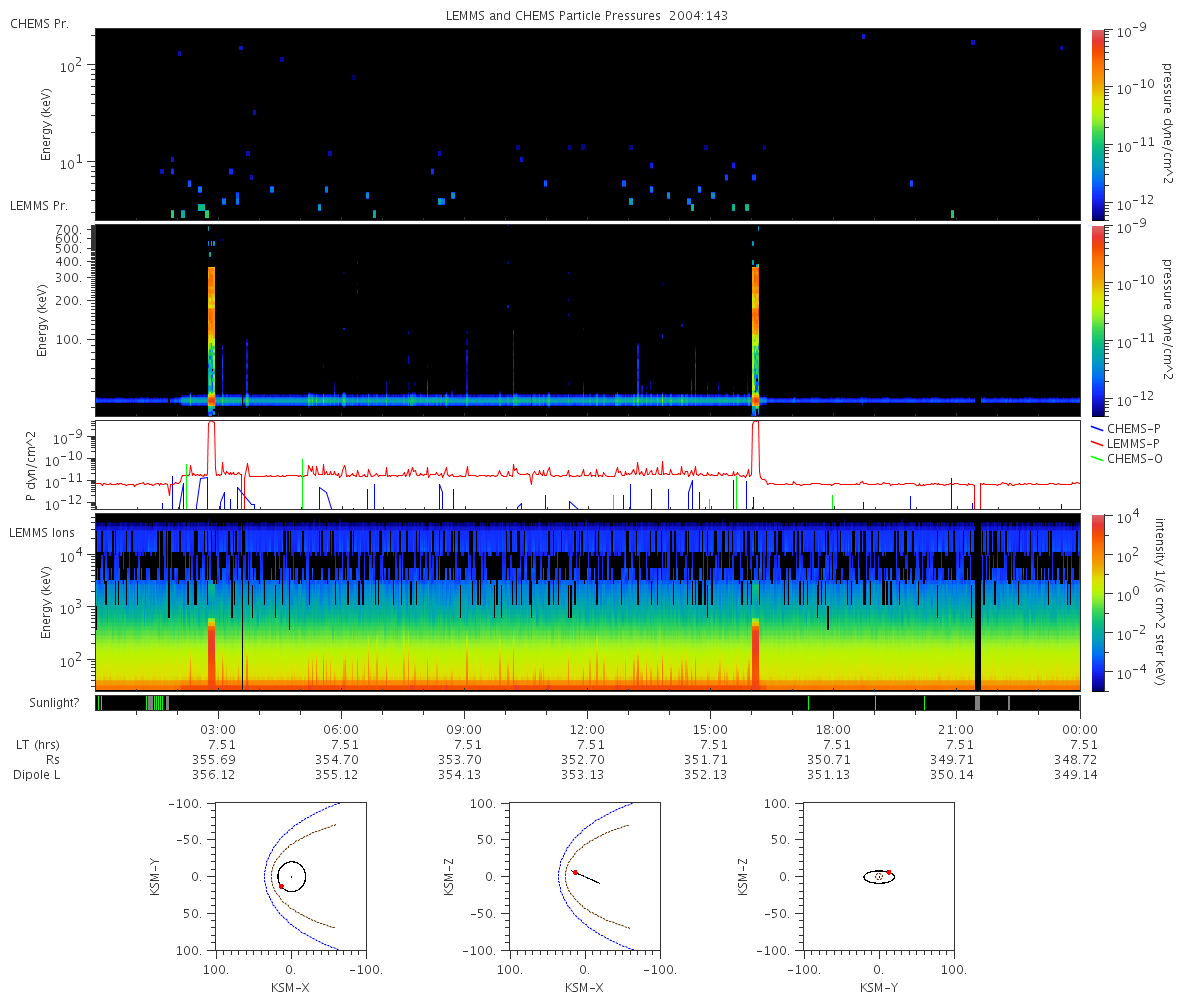Click the 12:00 time axis tick label
The height and width of the screenshot is (1000, 1200).
587,729
